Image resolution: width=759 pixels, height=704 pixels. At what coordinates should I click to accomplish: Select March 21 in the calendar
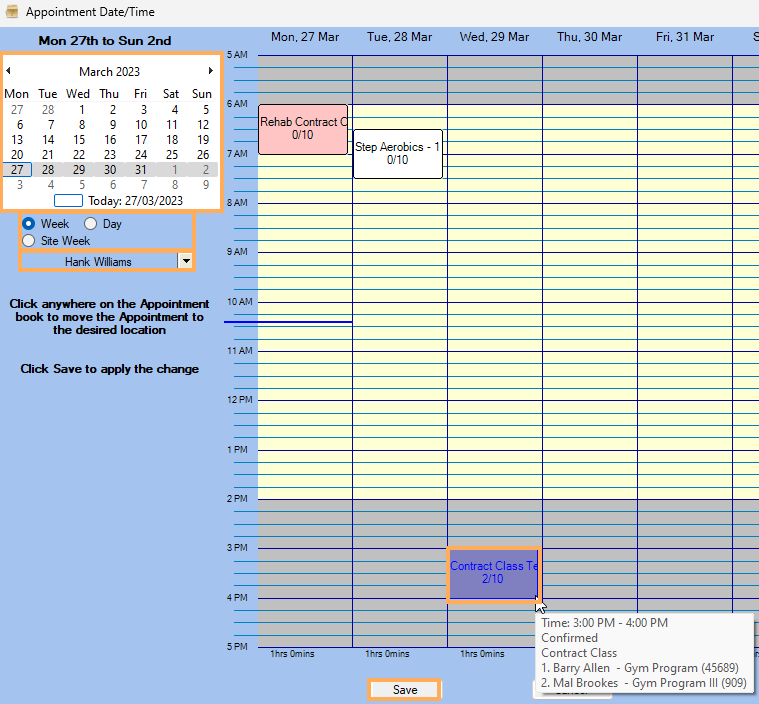pos(47,155)
